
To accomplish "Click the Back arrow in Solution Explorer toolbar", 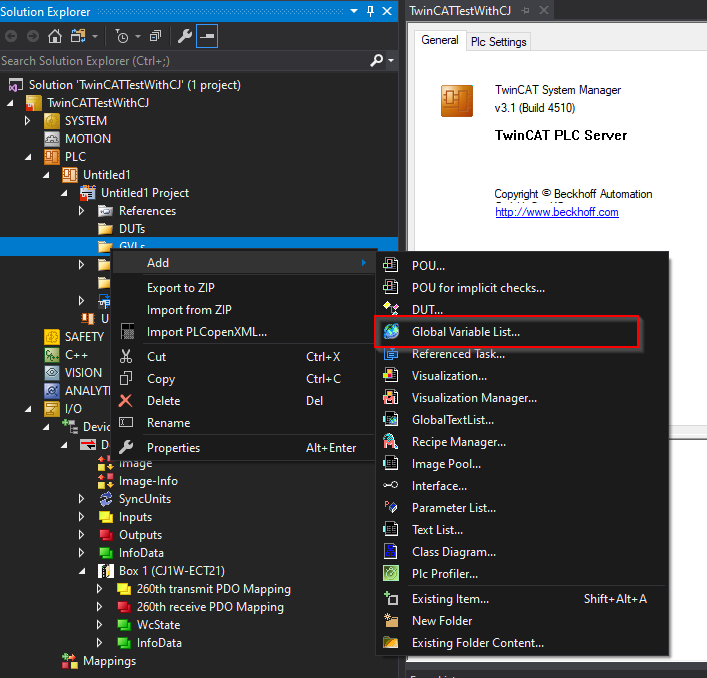I will pos(11,36).
